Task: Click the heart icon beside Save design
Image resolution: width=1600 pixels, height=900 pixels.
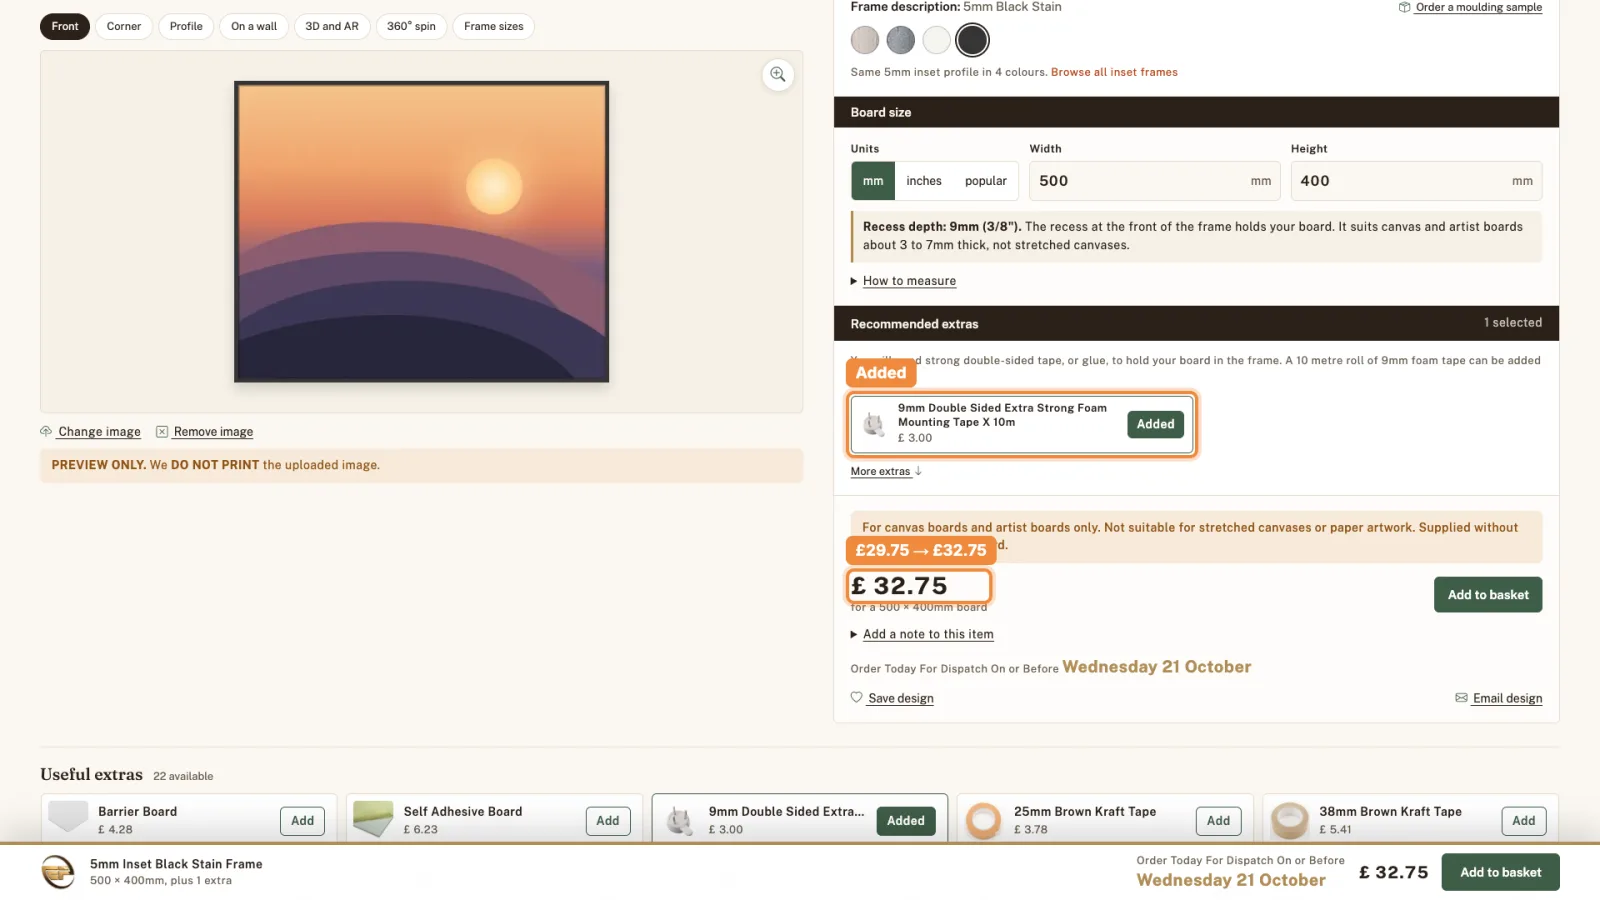Action: [x=857, y=697]
